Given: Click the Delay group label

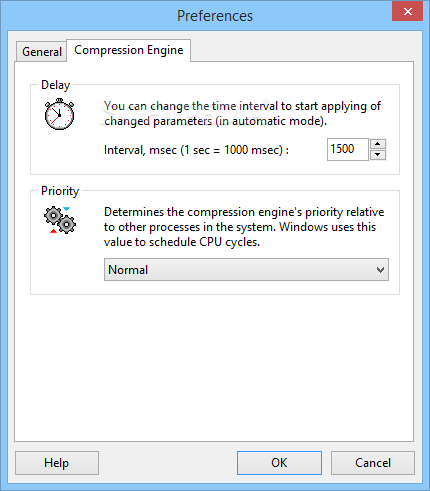Looking at the screenshot, I should click(x=55, y=85).
